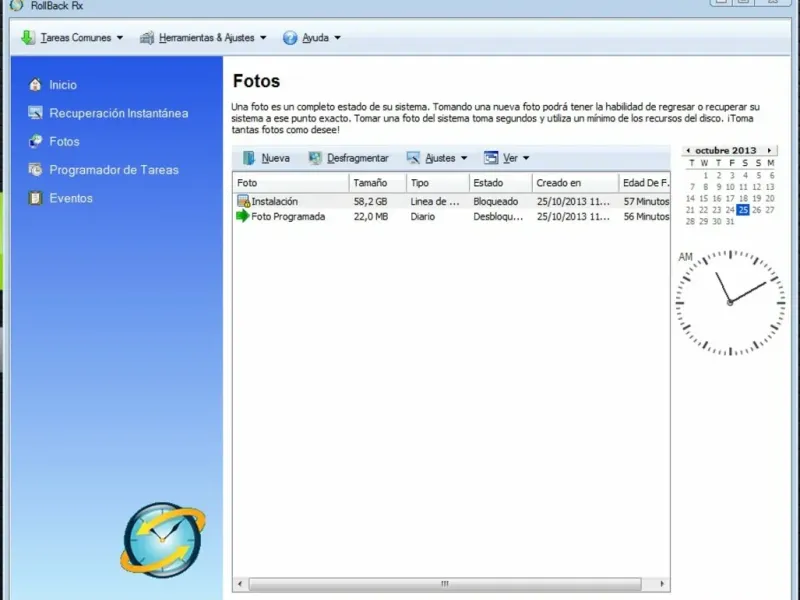
Task: Select Fotos in the sidebar
Action: 64,141
